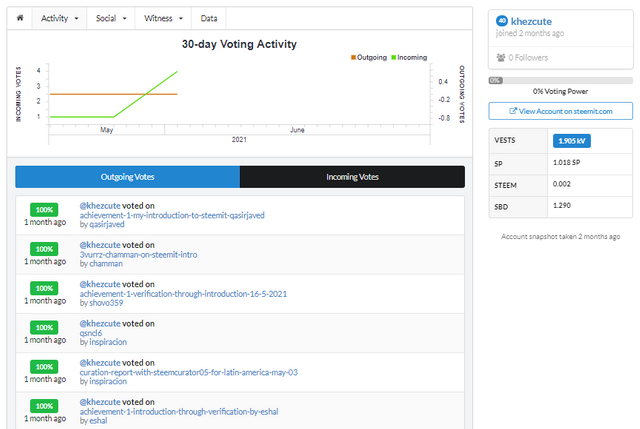The image size is (640, 429).
Task: Open curation-report-with-steemcurator05 post link
Action: (189, 372)
